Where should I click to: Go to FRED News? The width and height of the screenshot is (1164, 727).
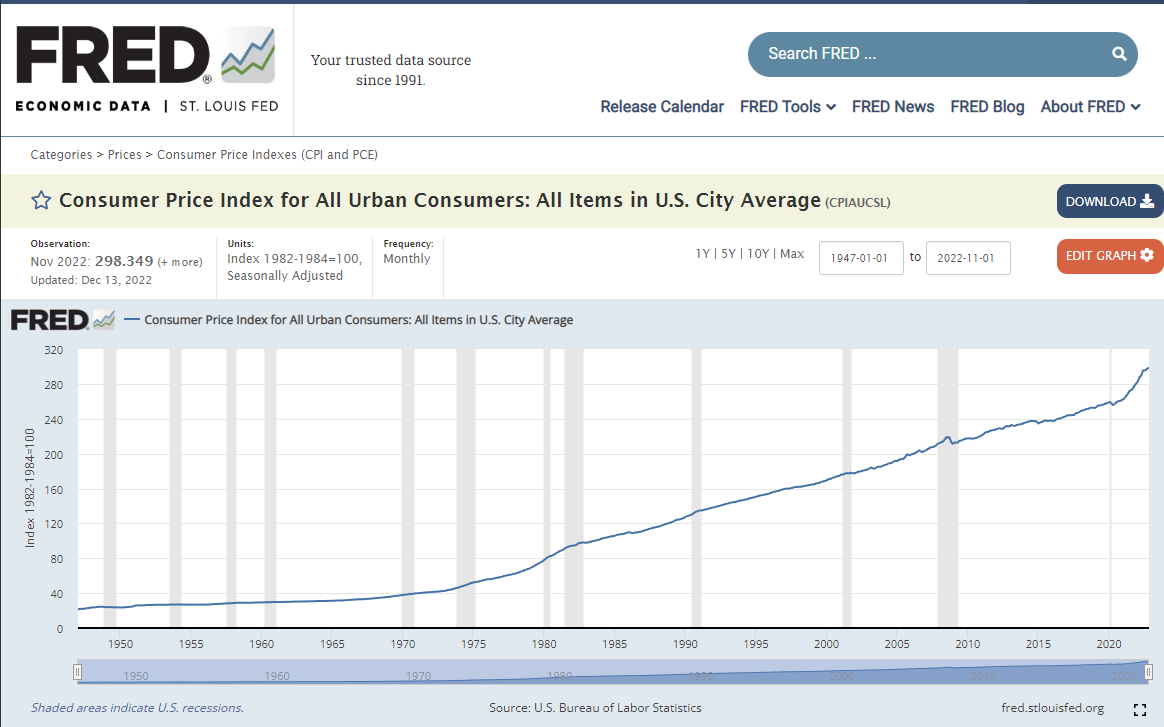893,107
